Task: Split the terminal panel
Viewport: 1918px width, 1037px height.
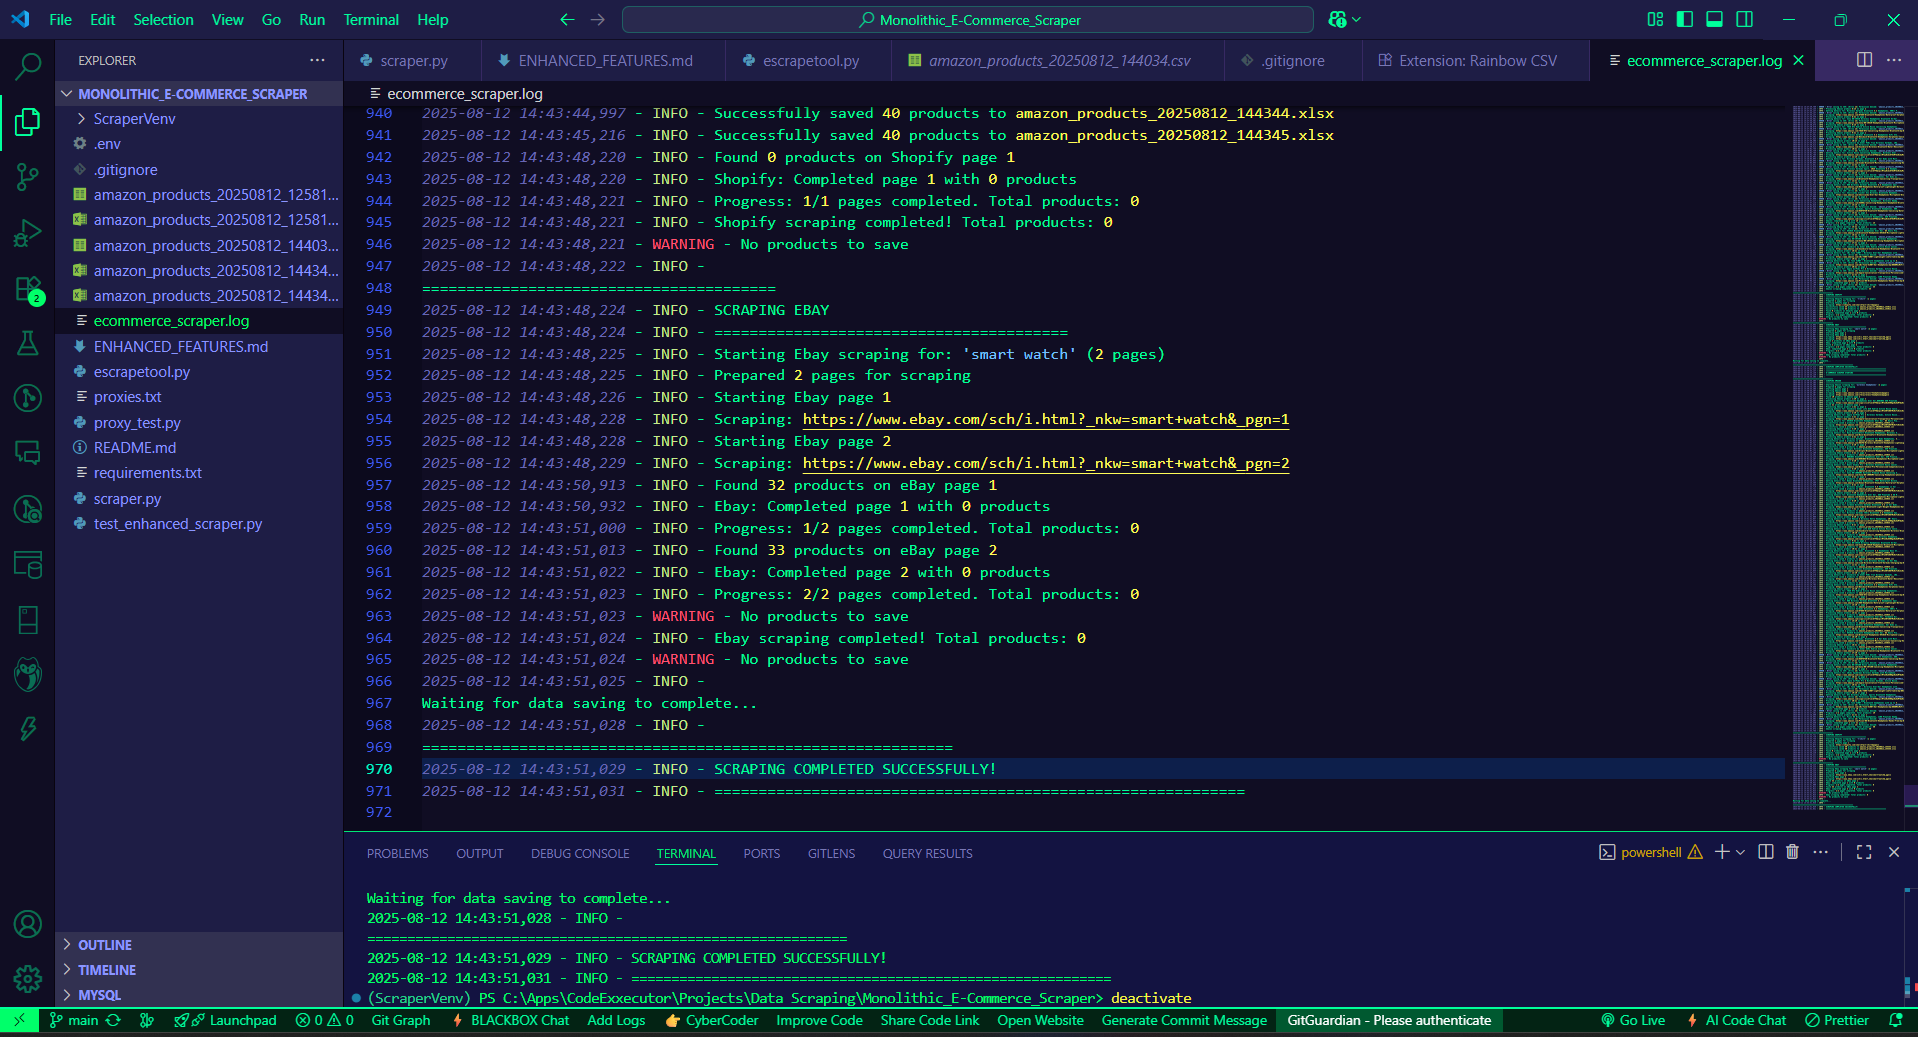Action: (x=1766, y=852)
